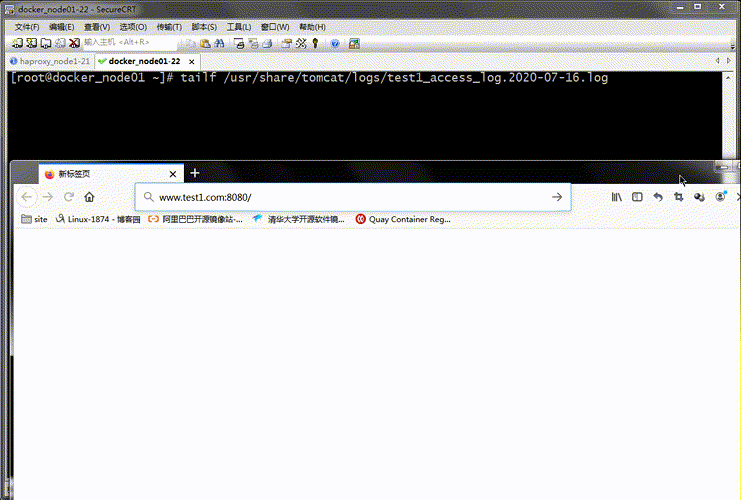Minimize the SecureCRT window
This screenshot has height=500, width=741.
[681, 7]
